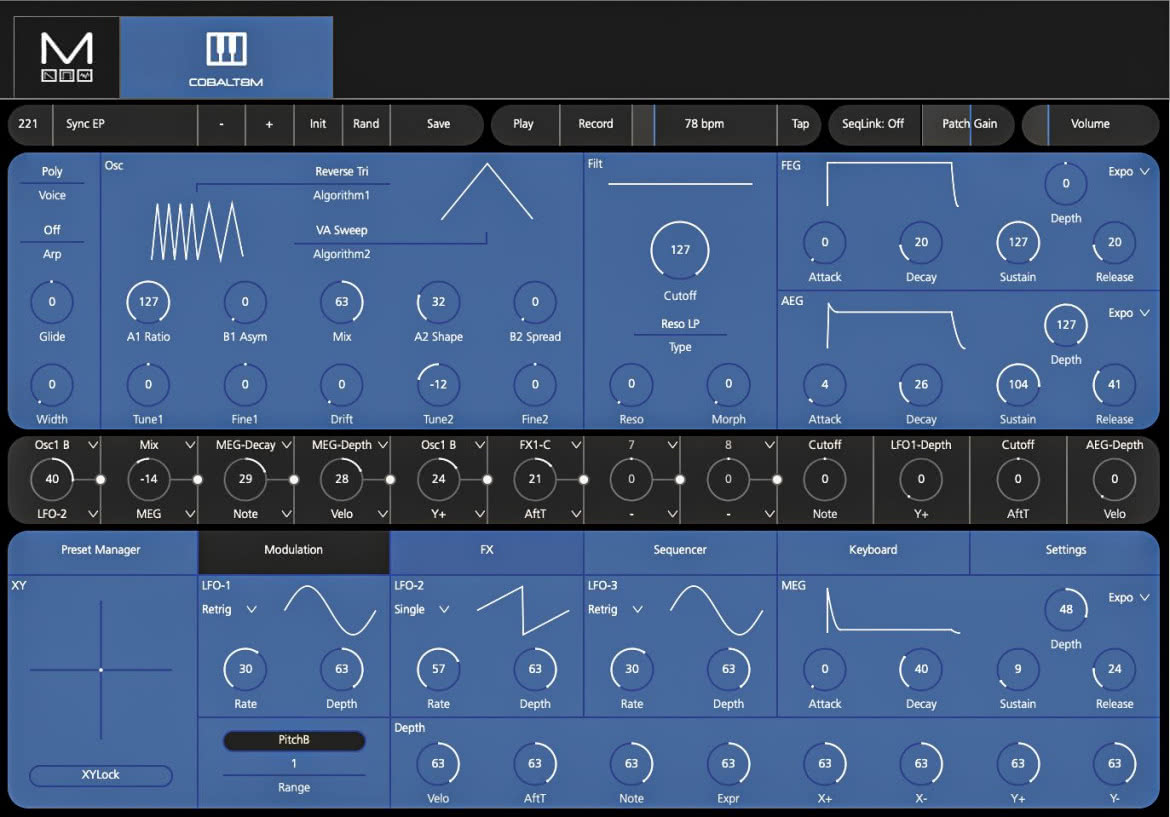1170x817 pixels.
Task: Click the Tune2 knob showing -12
Action: pos(438,385)
